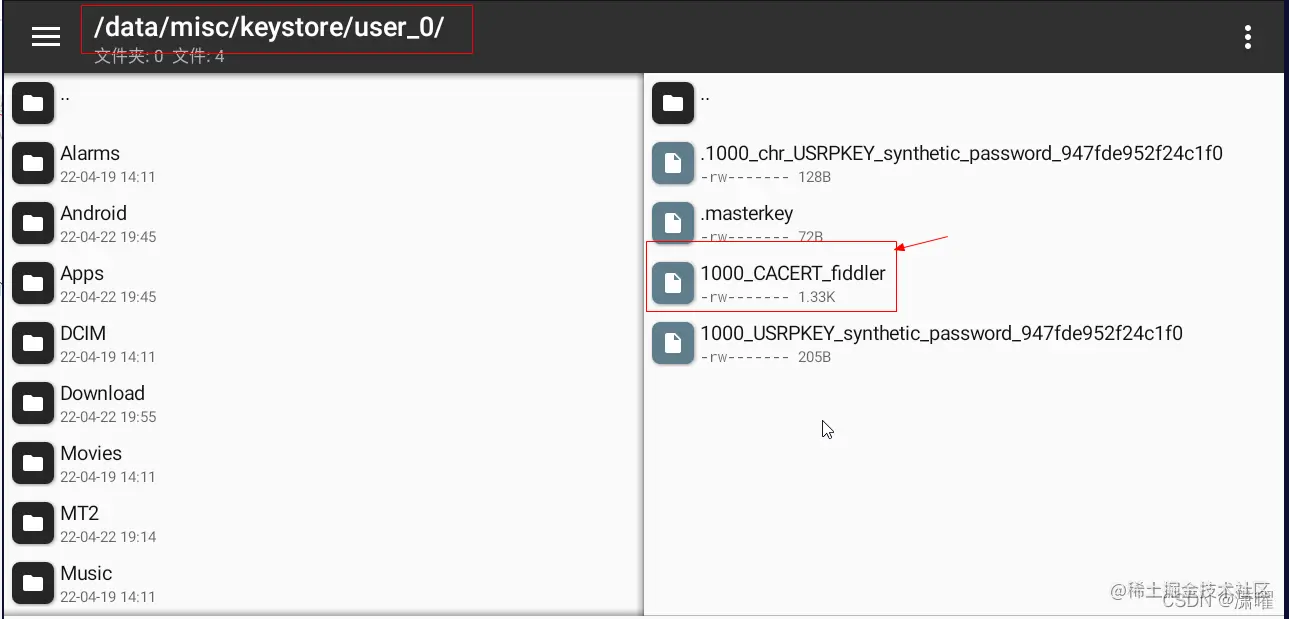
Task: Click the .masterkey file icon
Action: pyautogui.click(x=673, y=223)
